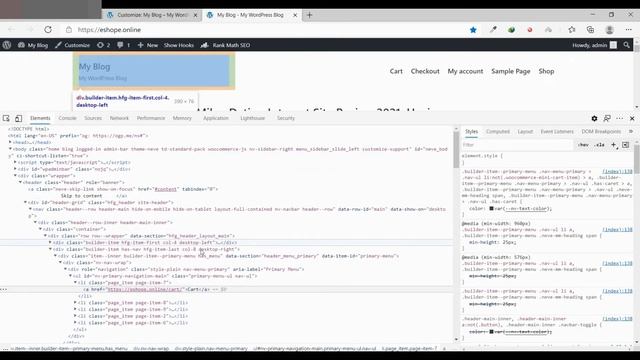The width and height of the screenshot is (640, 360).
Task: Open DevTools settings gear
Action: 594,118
